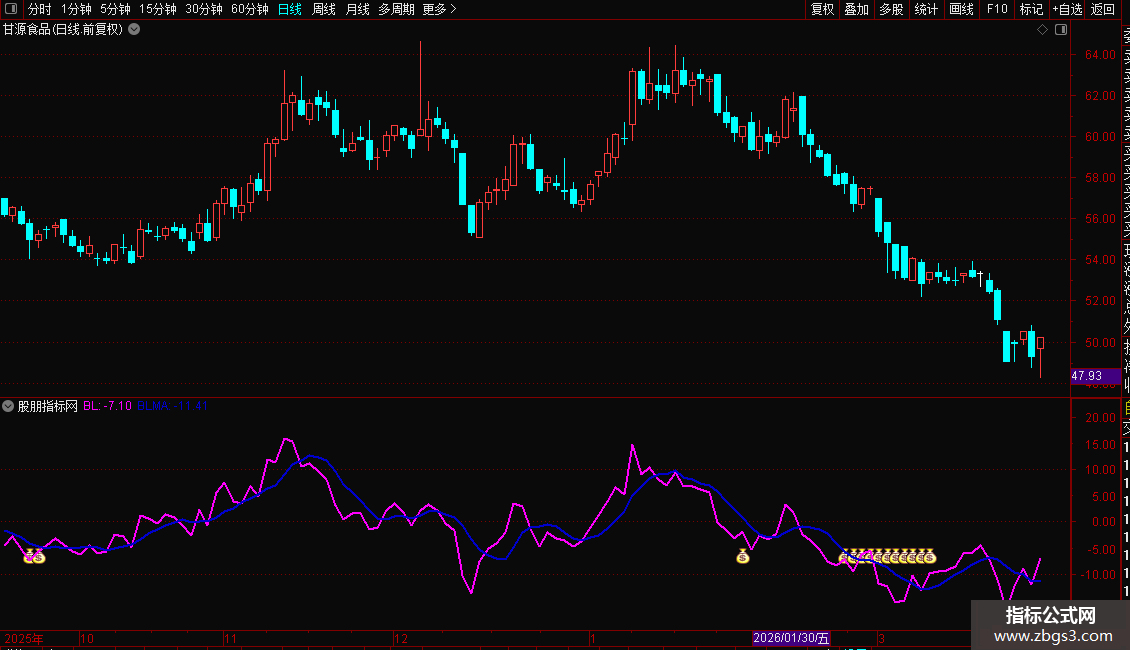Select the 30分钟 period
1130x650 pixels.
tap(204, 9)
